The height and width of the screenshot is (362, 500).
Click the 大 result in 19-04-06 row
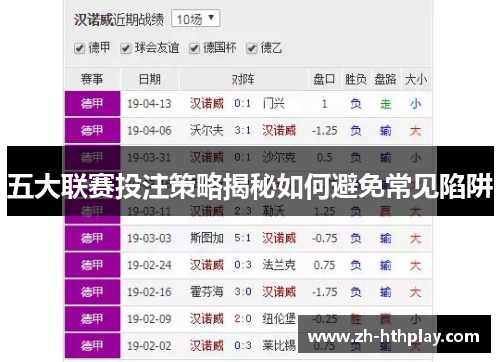(x=415, y=131)
